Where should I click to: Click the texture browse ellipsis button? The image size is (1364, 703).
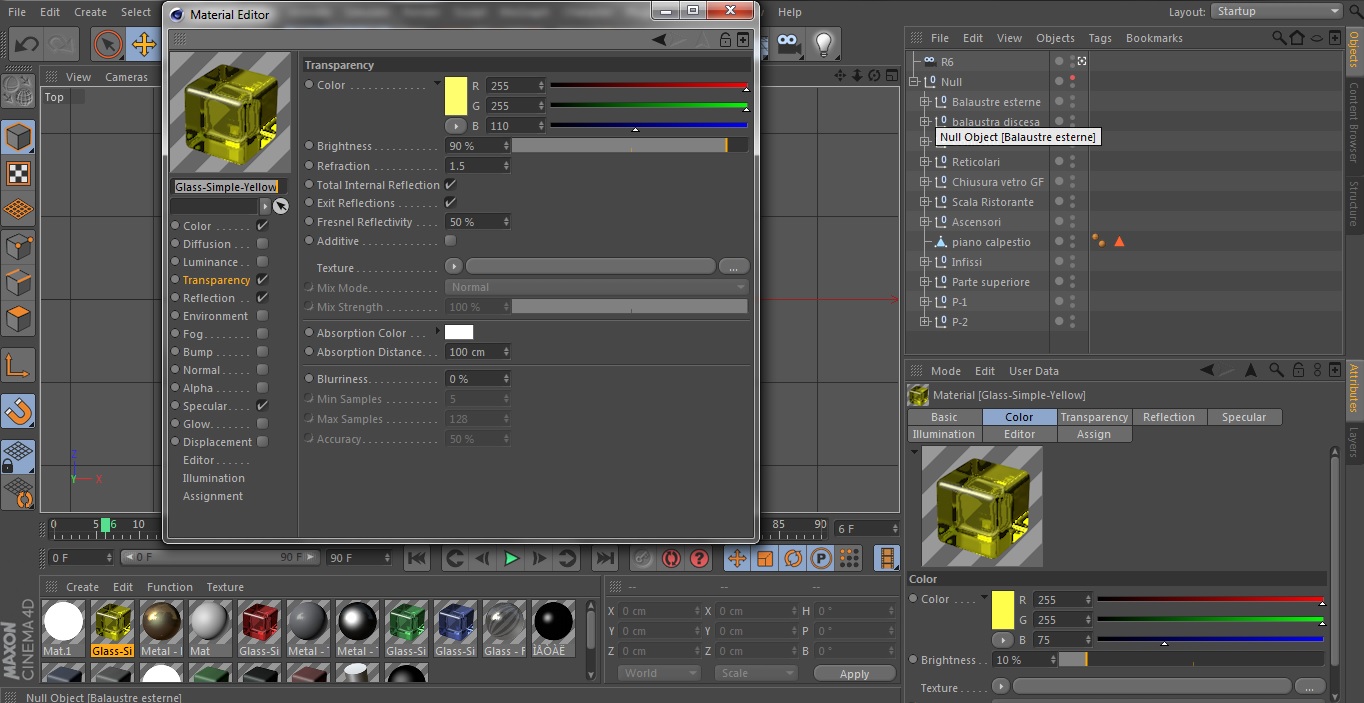(734, 267)
